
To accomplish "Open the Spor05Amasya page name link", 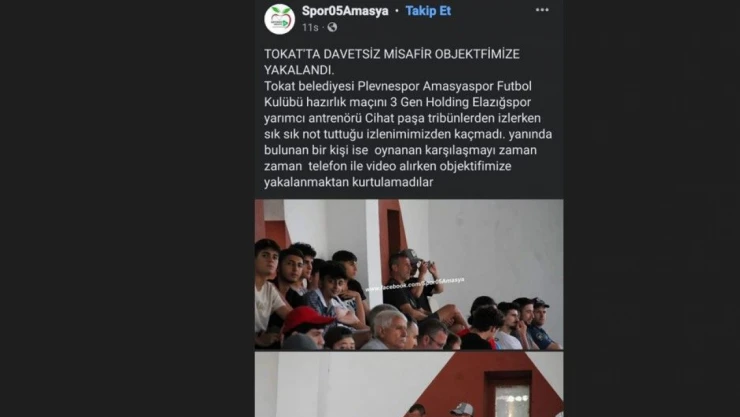I will tap(345, 11).
